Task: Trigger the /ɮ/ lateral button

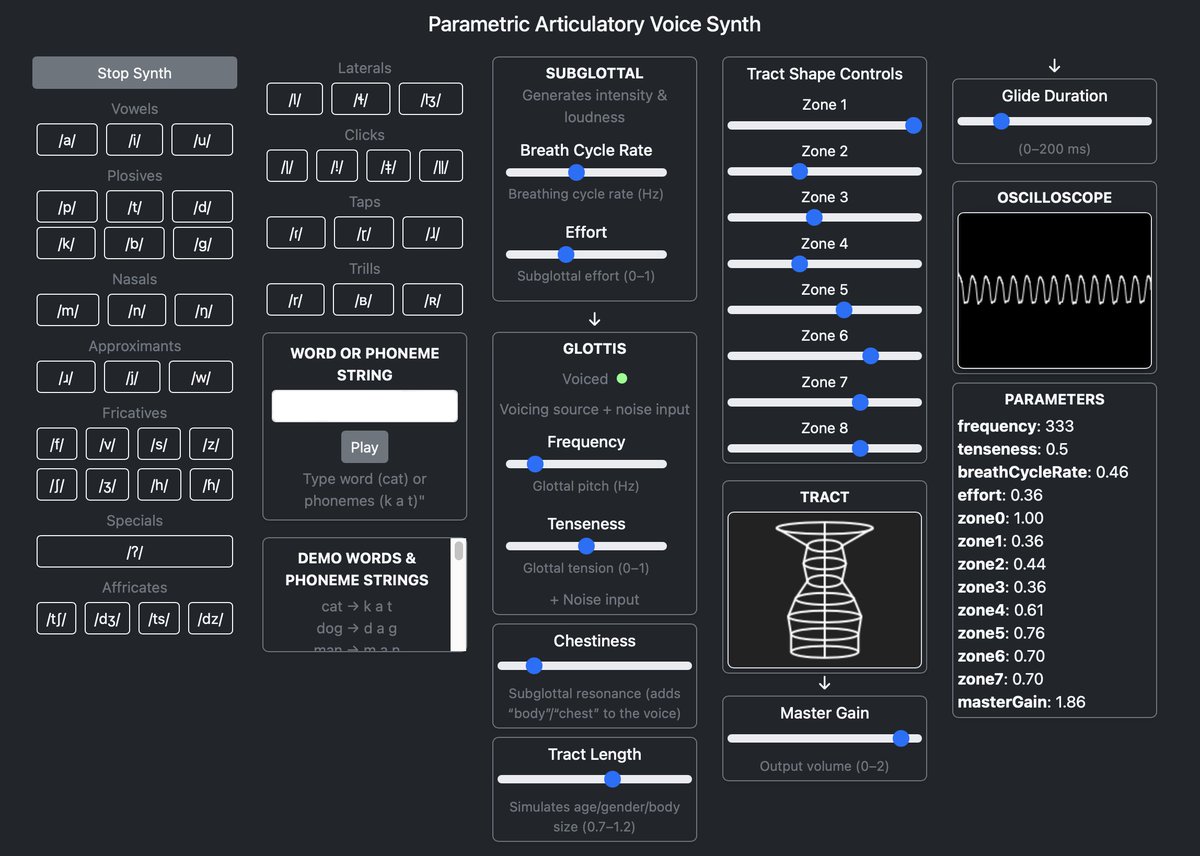Action: [430, 99]
